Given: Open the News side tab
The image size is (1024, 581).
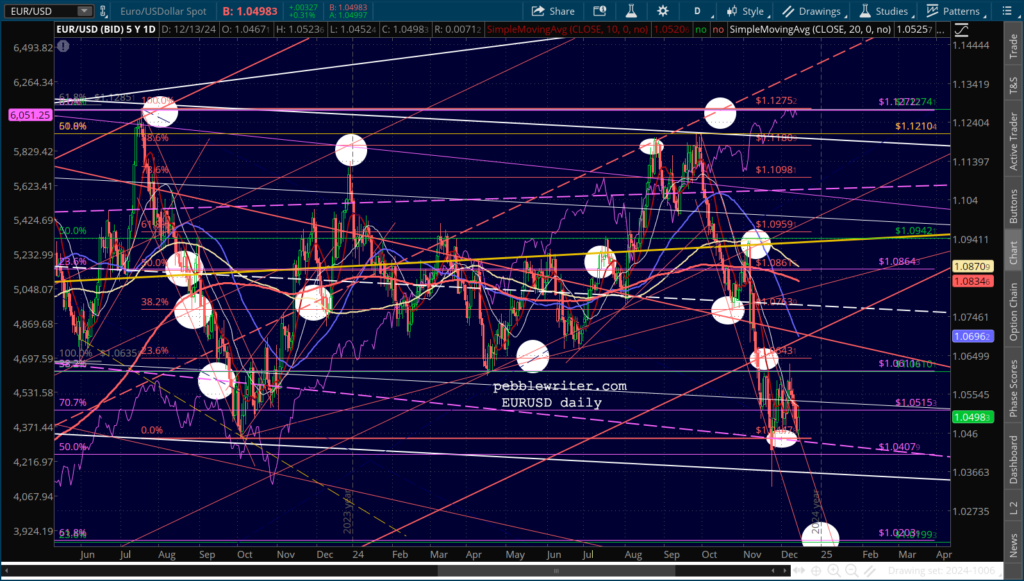Looking at the screenshot, I should pyautogui.click(x=1013, y=541).
